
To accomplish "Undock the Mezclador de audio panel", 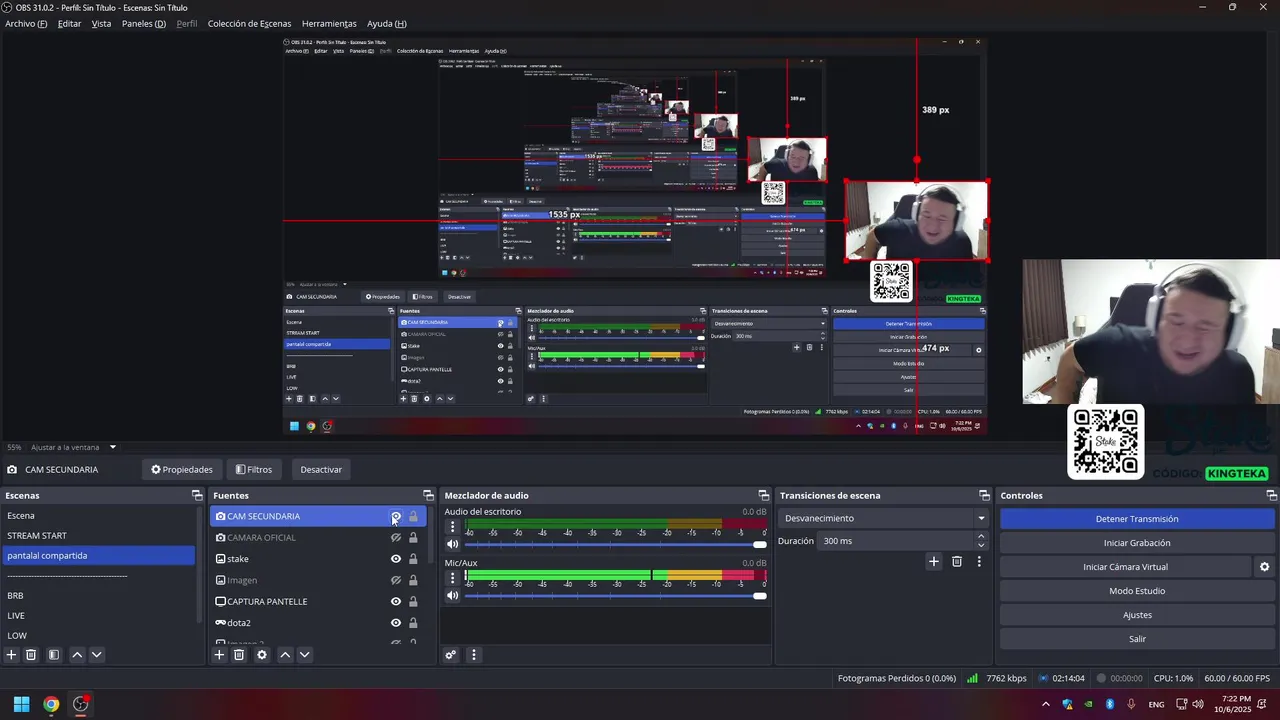I will (763, 496).
